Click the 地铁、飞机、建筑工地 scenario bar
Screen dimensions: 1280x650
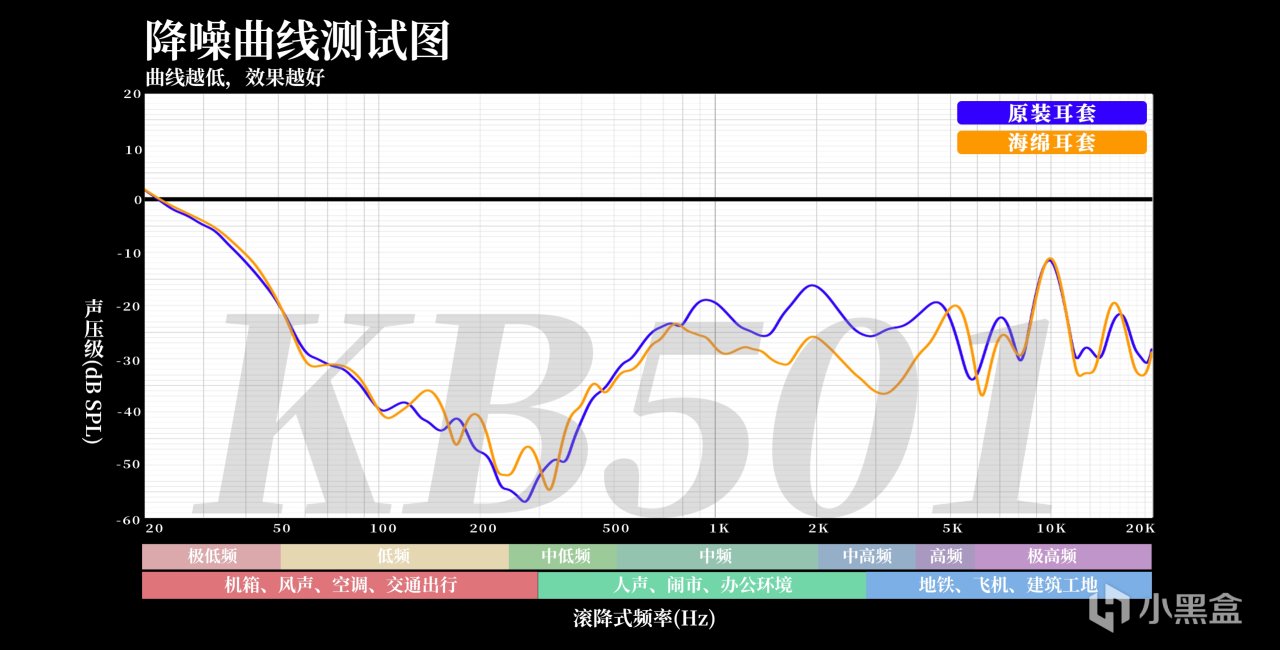pos(1009,585)
